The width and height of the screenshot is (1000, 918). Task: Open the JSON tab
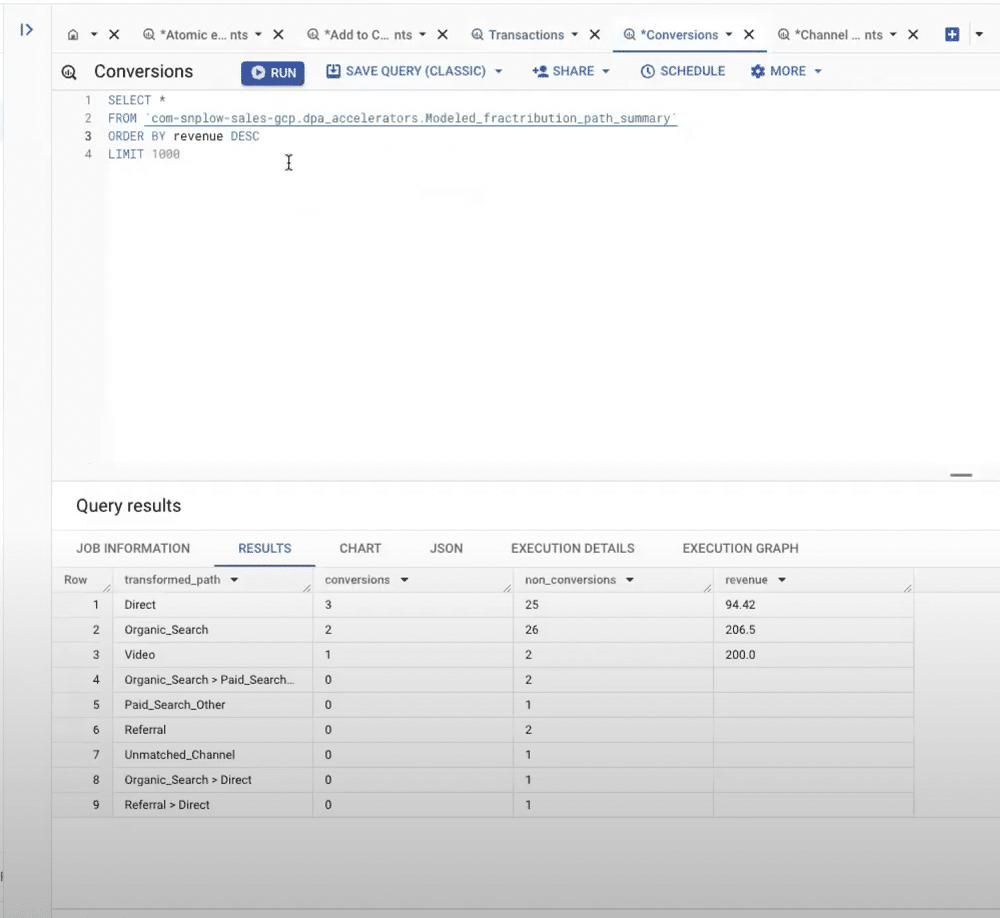(x=446, y=548)
